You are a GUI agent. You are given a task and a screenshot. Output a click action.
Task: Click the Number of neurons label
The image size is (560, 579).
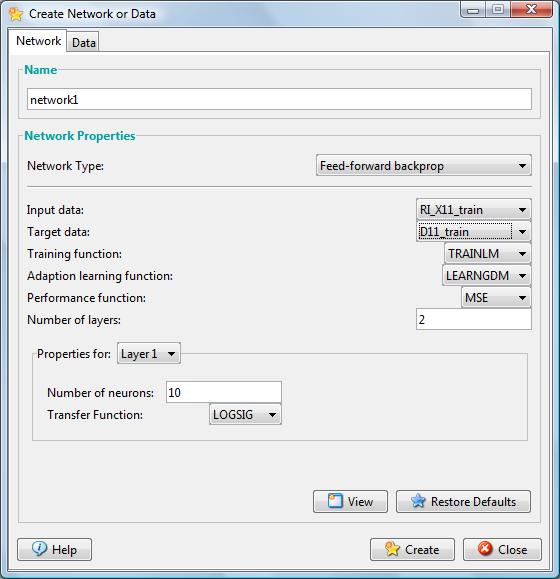click(x=100, y=393)
